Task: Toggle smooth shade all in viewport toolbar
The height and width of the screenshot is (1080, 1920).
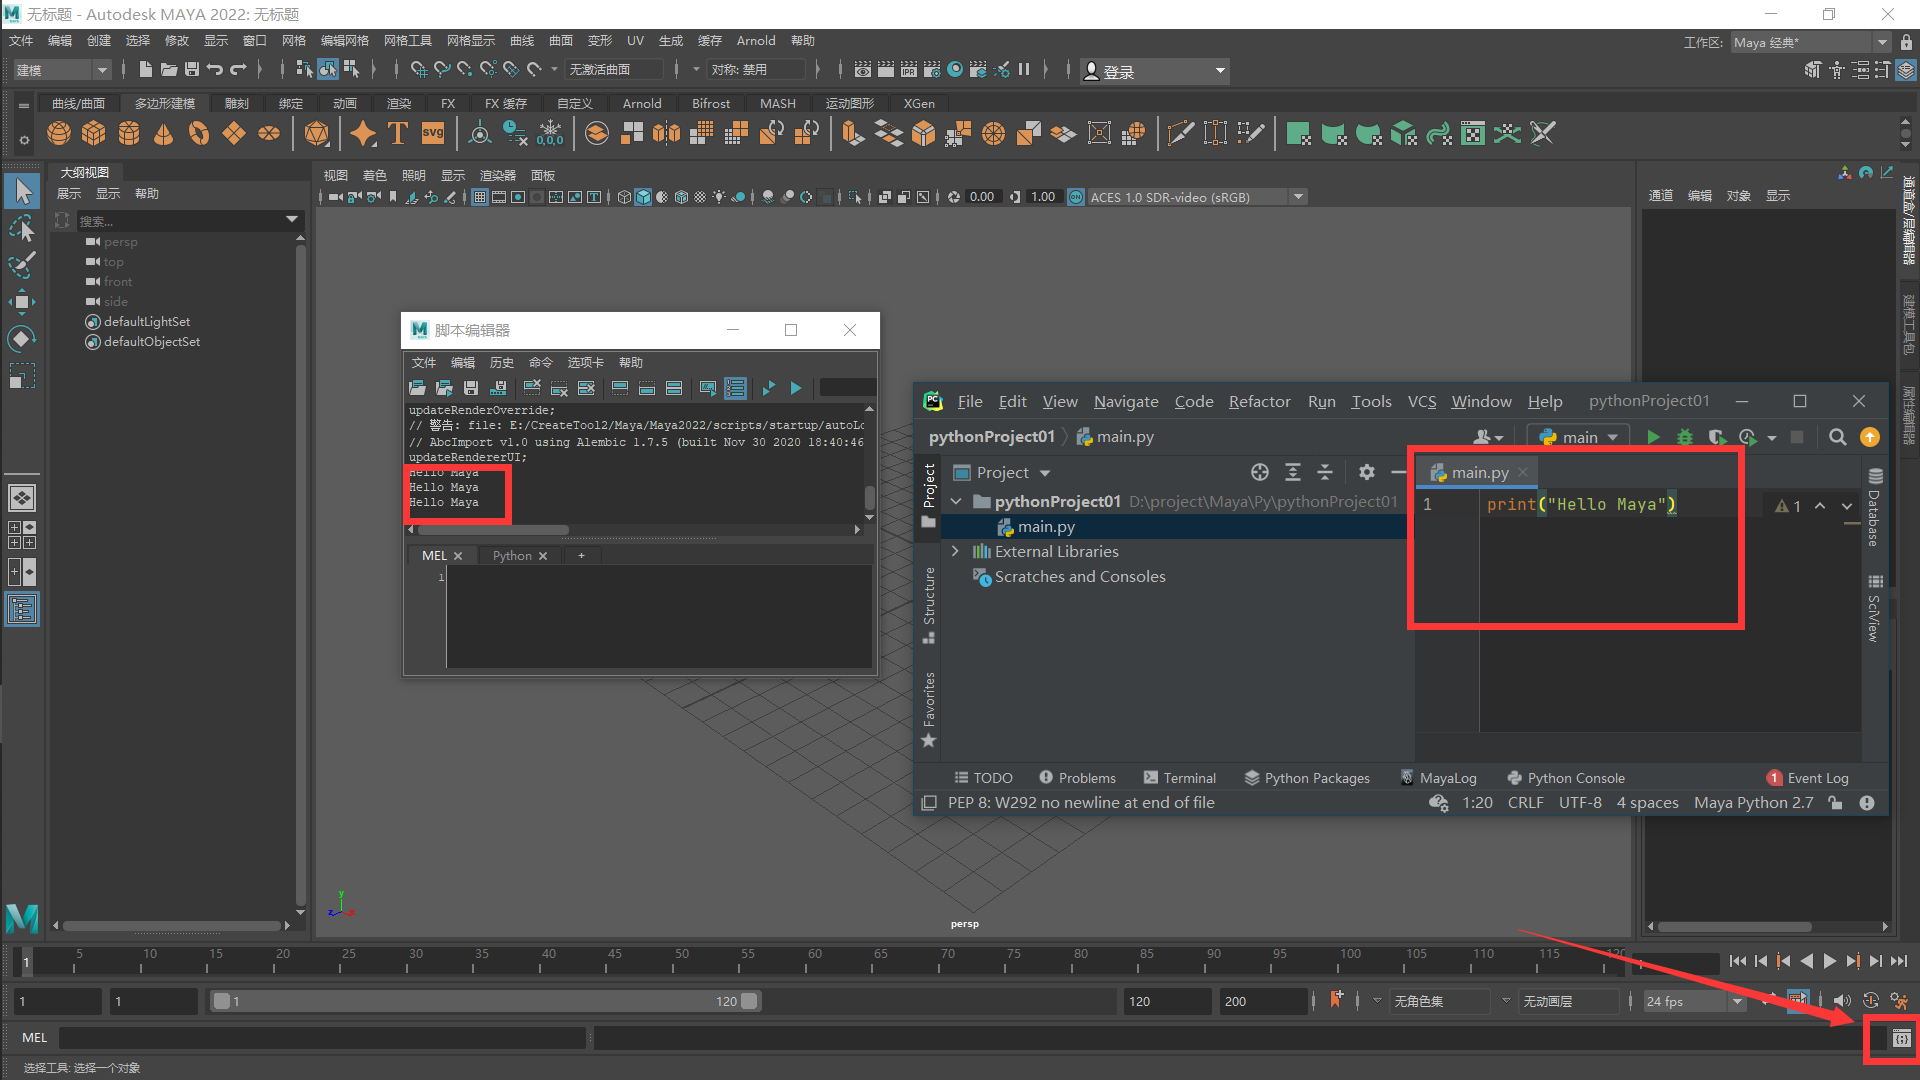Action: [643, 197]
